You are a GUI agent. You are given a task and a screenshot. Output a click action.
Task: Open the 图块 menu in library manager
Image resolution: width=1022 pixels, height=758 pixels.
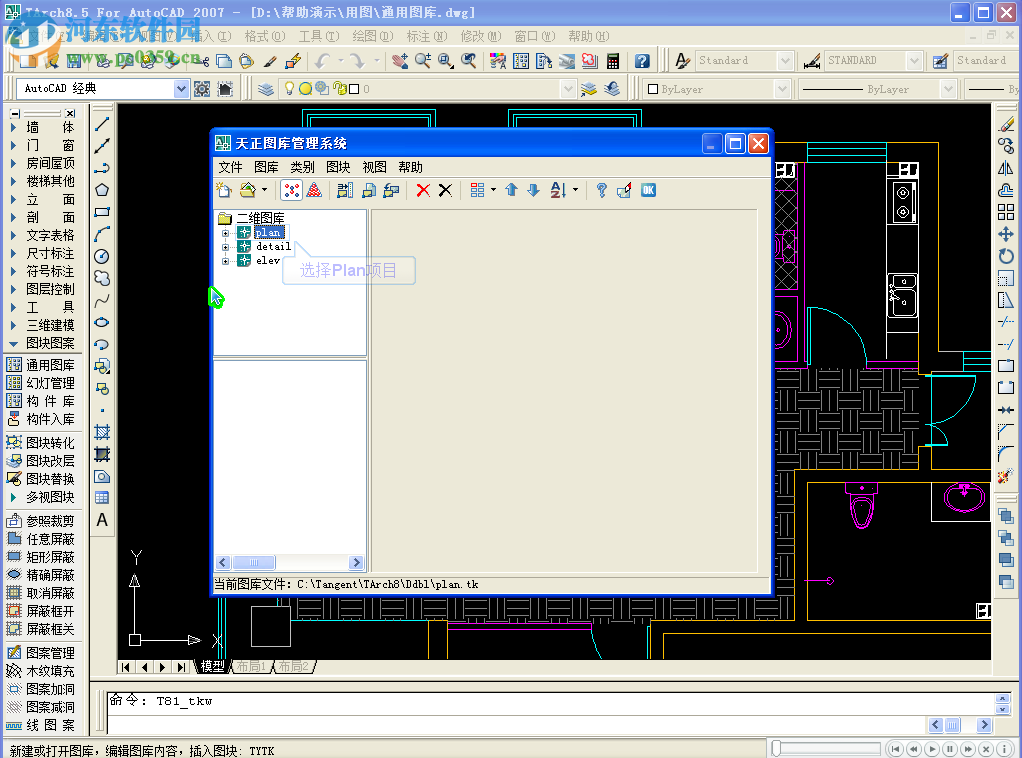[x=338, y=167]
